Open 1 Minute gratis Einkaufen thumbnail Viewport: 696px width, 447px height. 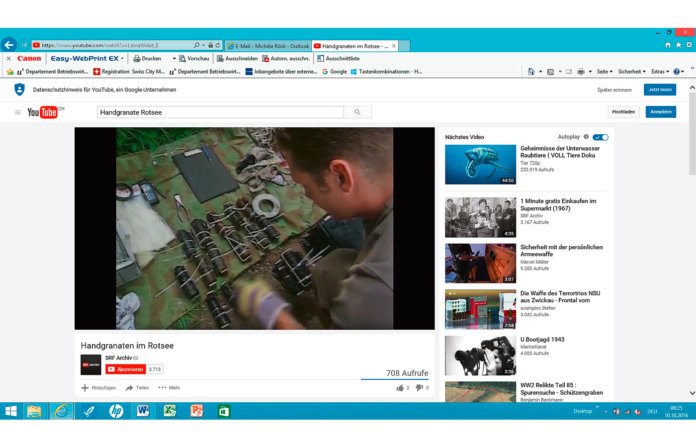480,217
